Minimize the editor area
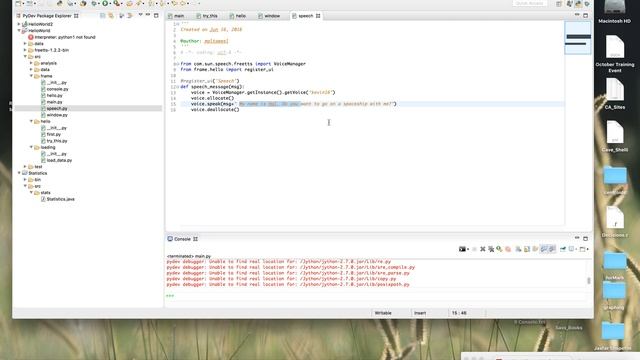 coord(577,14)
